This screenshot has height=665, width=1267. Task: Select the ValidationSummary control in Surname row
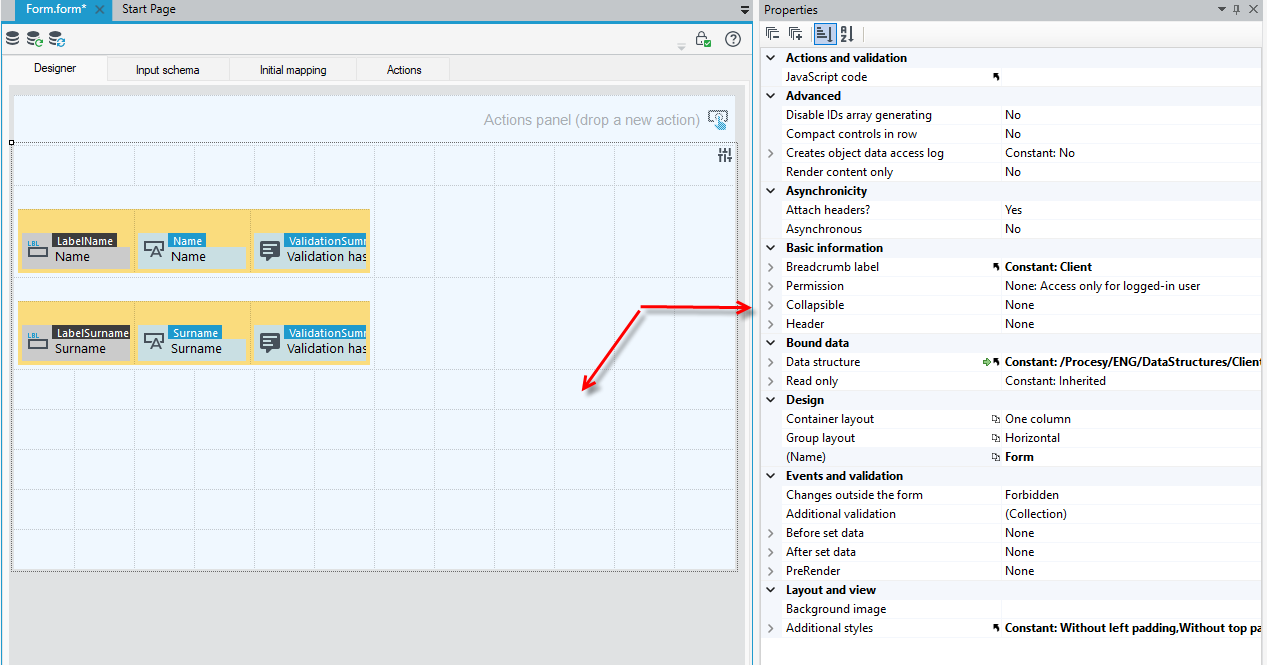(310, 342)
